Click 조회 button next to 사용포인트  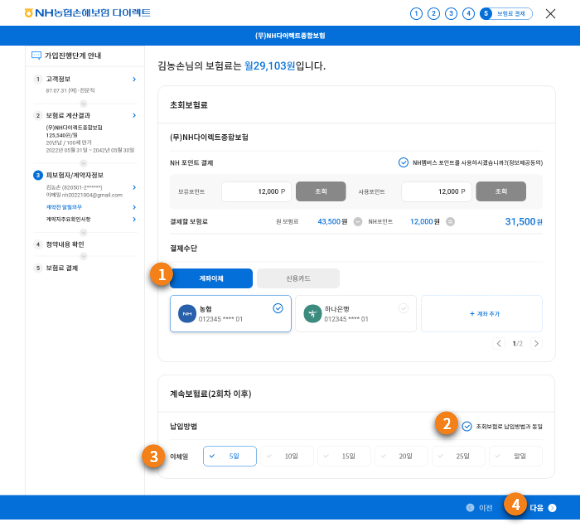[x=501, y=191]
